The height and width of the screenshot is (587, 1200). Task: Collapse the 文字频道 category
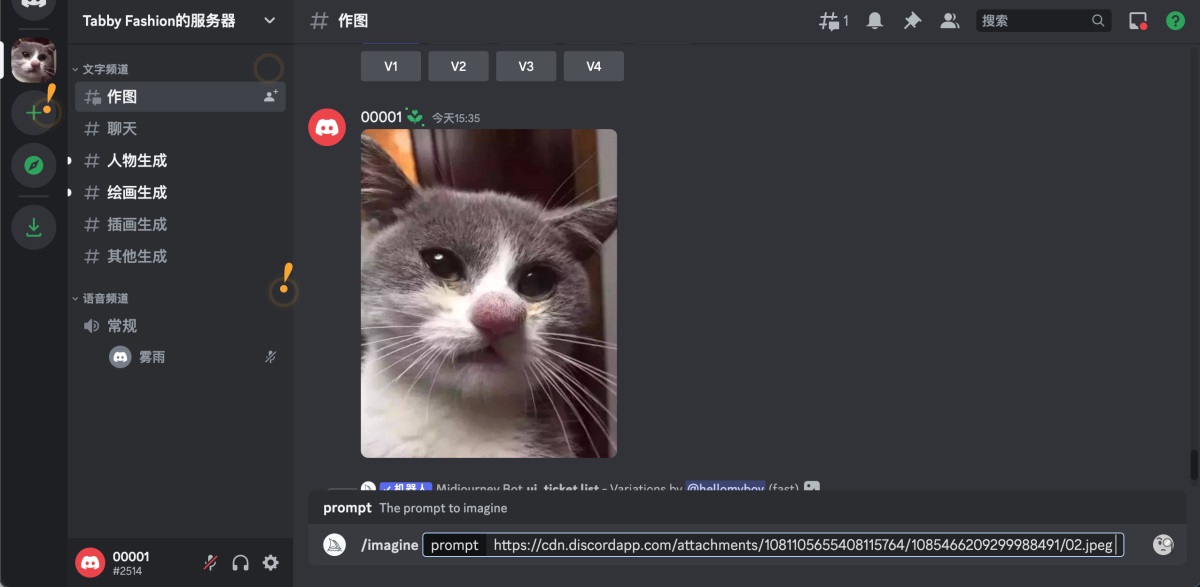pos(101,68)
